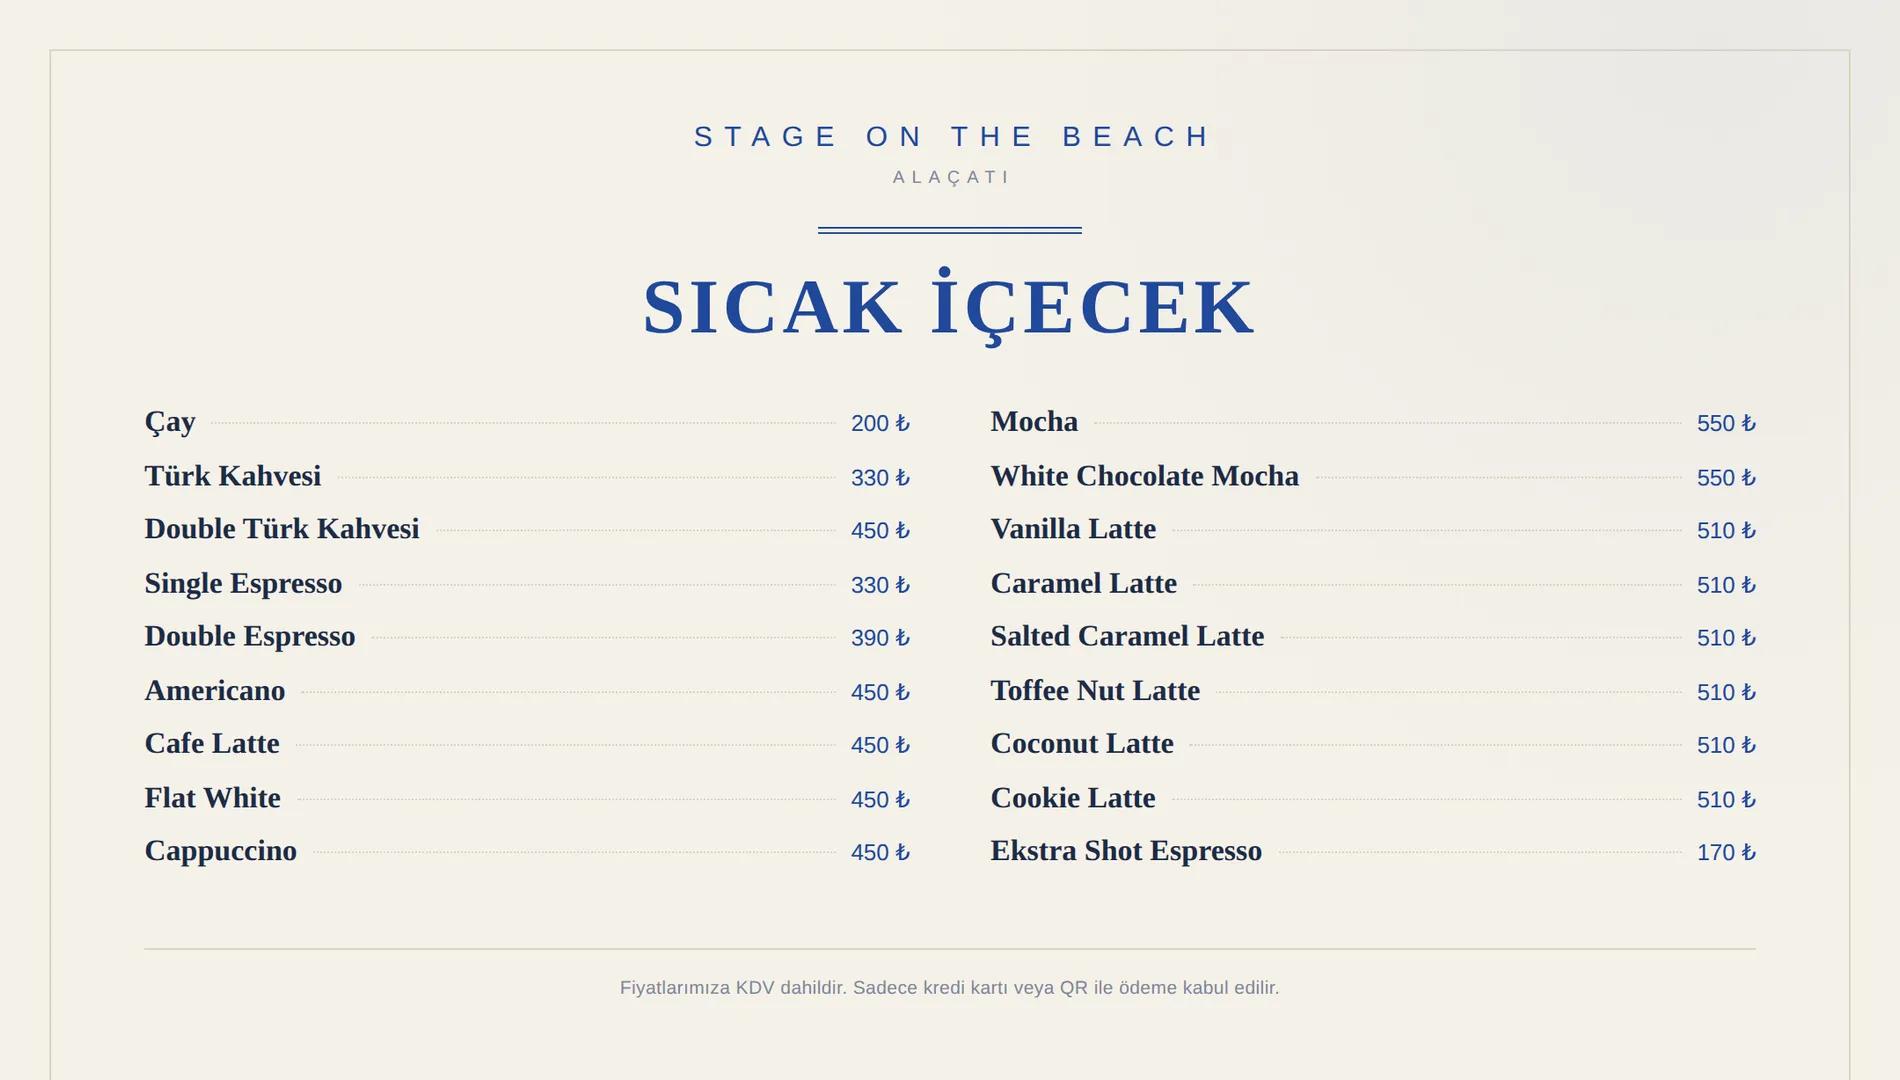Select the Toffee Nut Latte item
Viewport: 1900px width, 1080px height.
point(1095,690)
